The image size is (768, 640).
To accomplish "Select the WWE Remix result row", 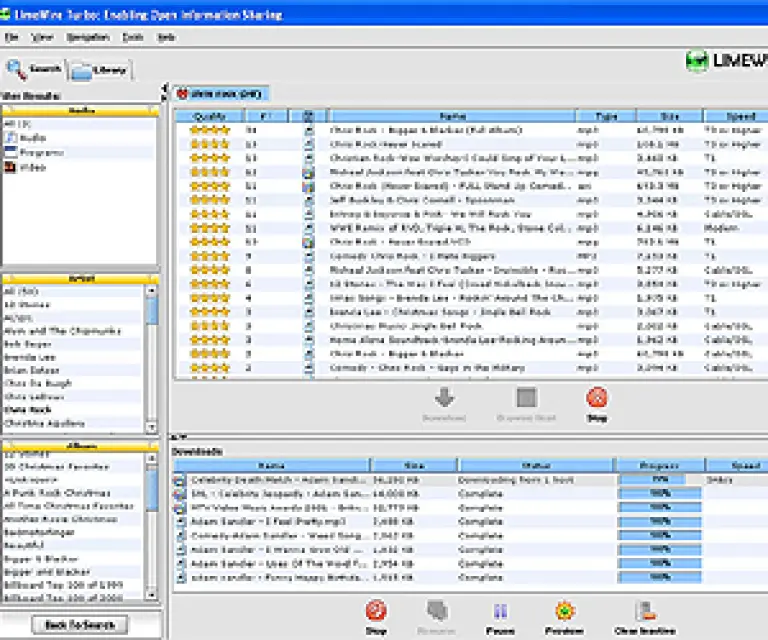I will (x=471, y=228).
